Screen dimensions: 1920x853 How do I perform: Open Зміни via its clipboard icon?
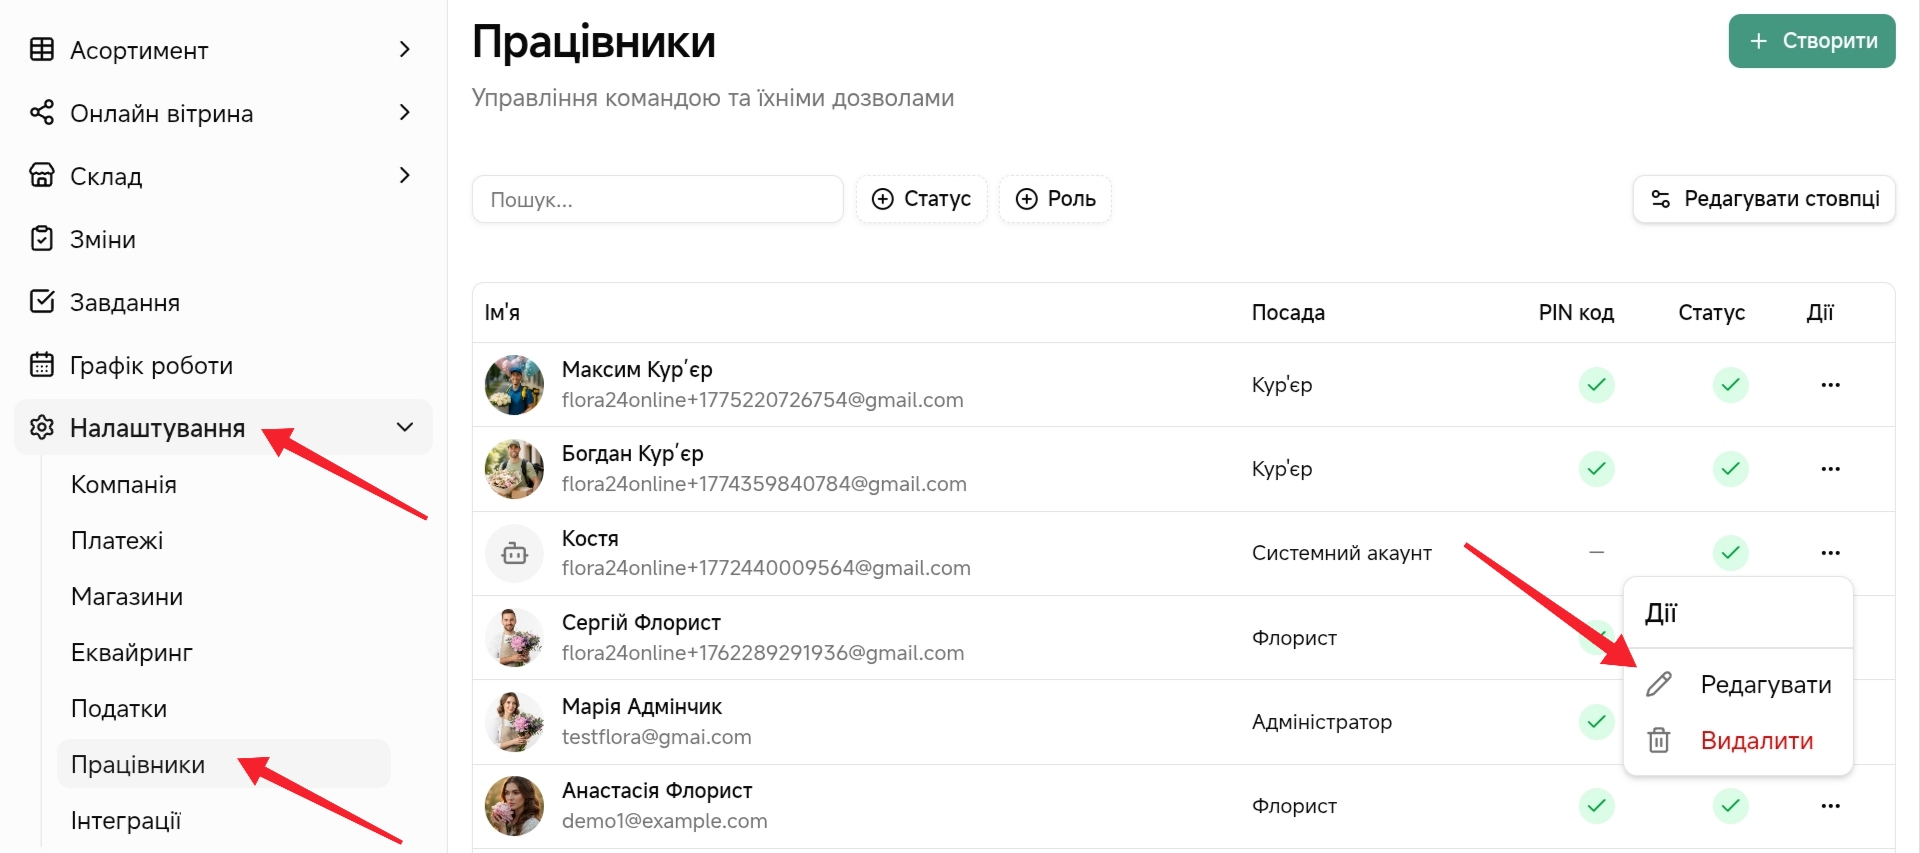(42, 239)
